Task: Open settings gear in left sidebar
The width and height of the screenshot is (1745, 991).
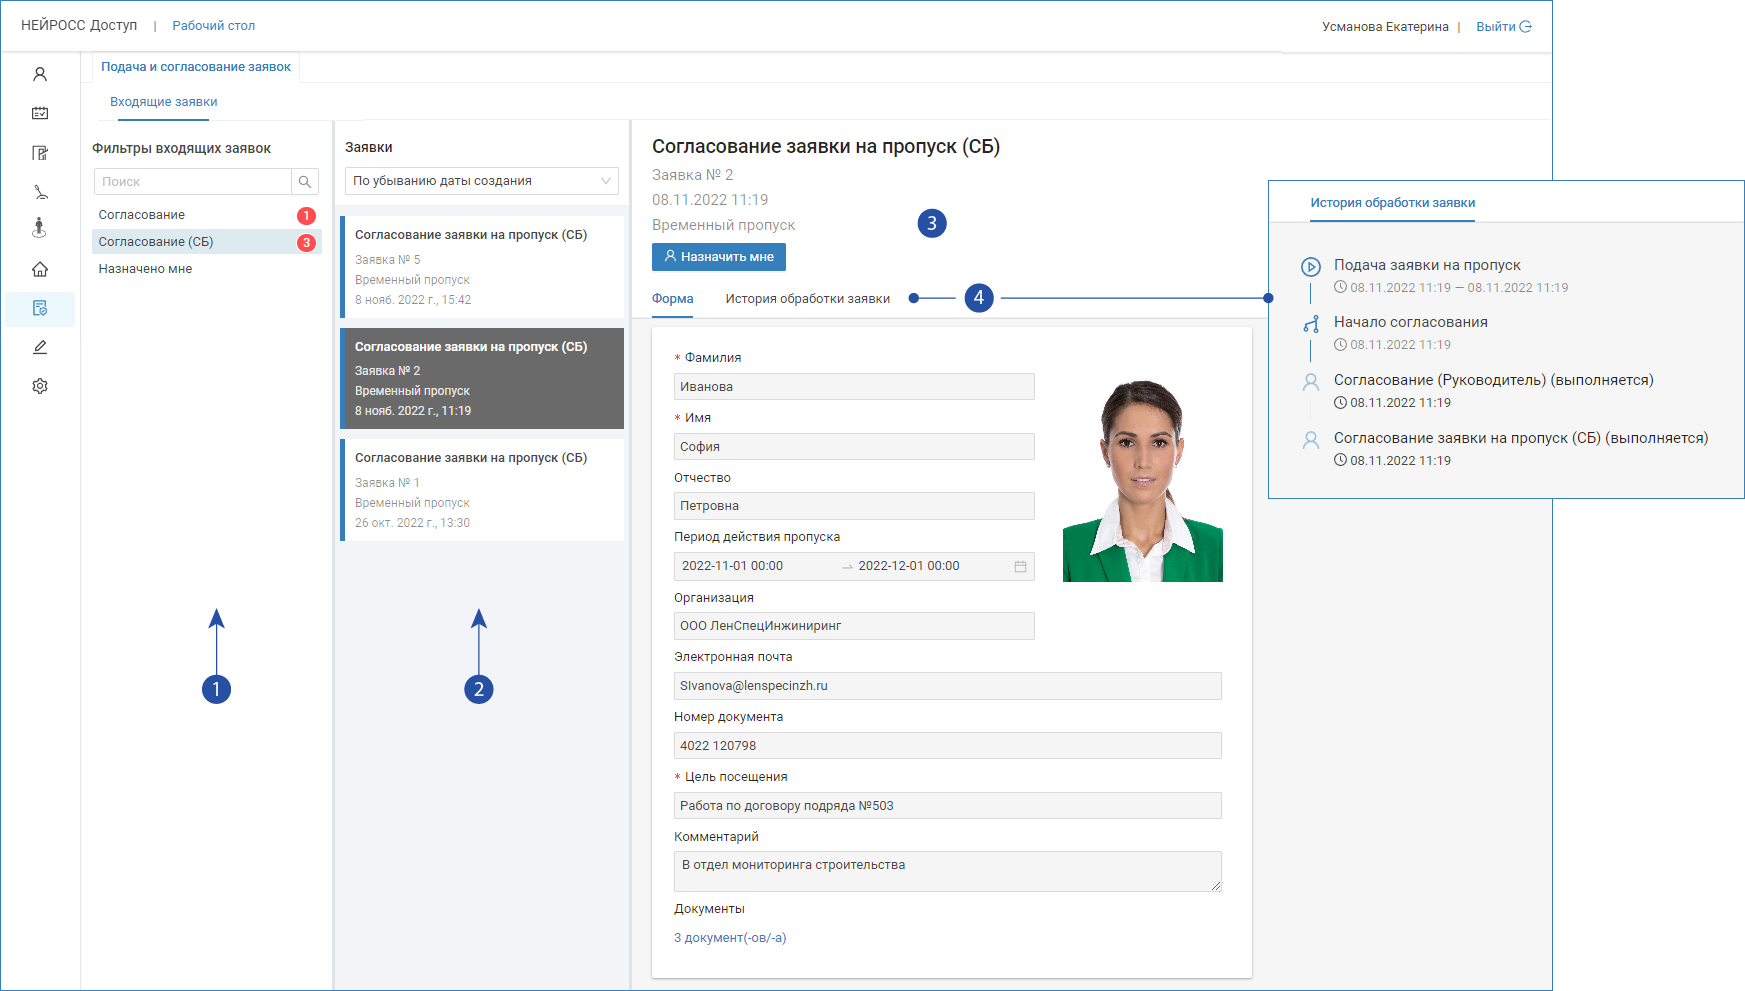Action: [x=40, y=386]
